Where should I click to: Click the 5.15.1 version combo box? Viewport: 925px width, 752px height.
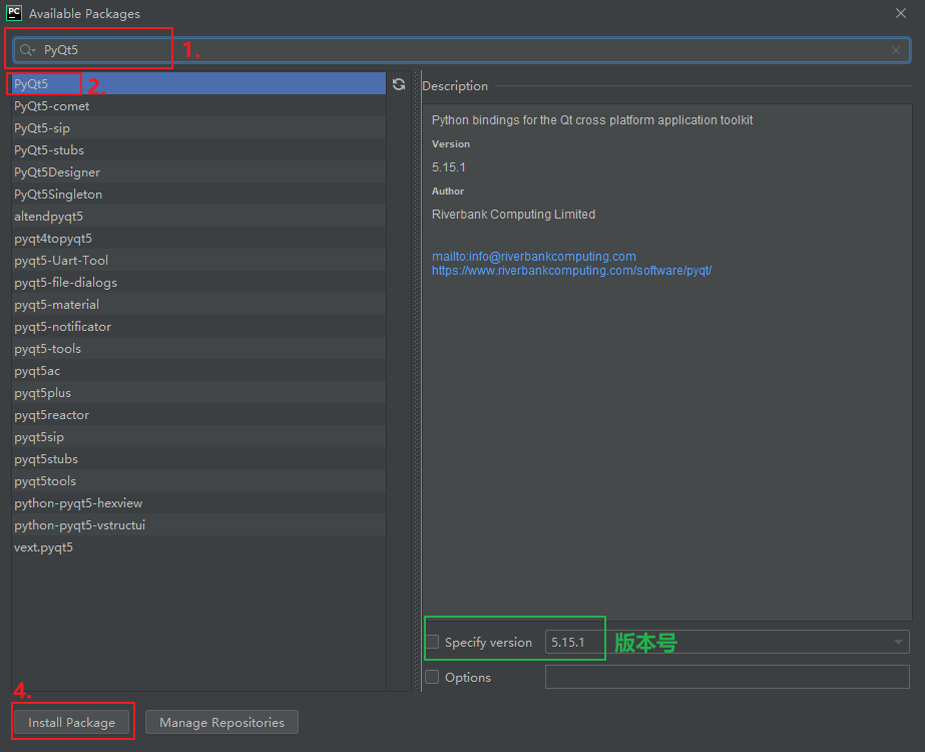click(727, 642)
